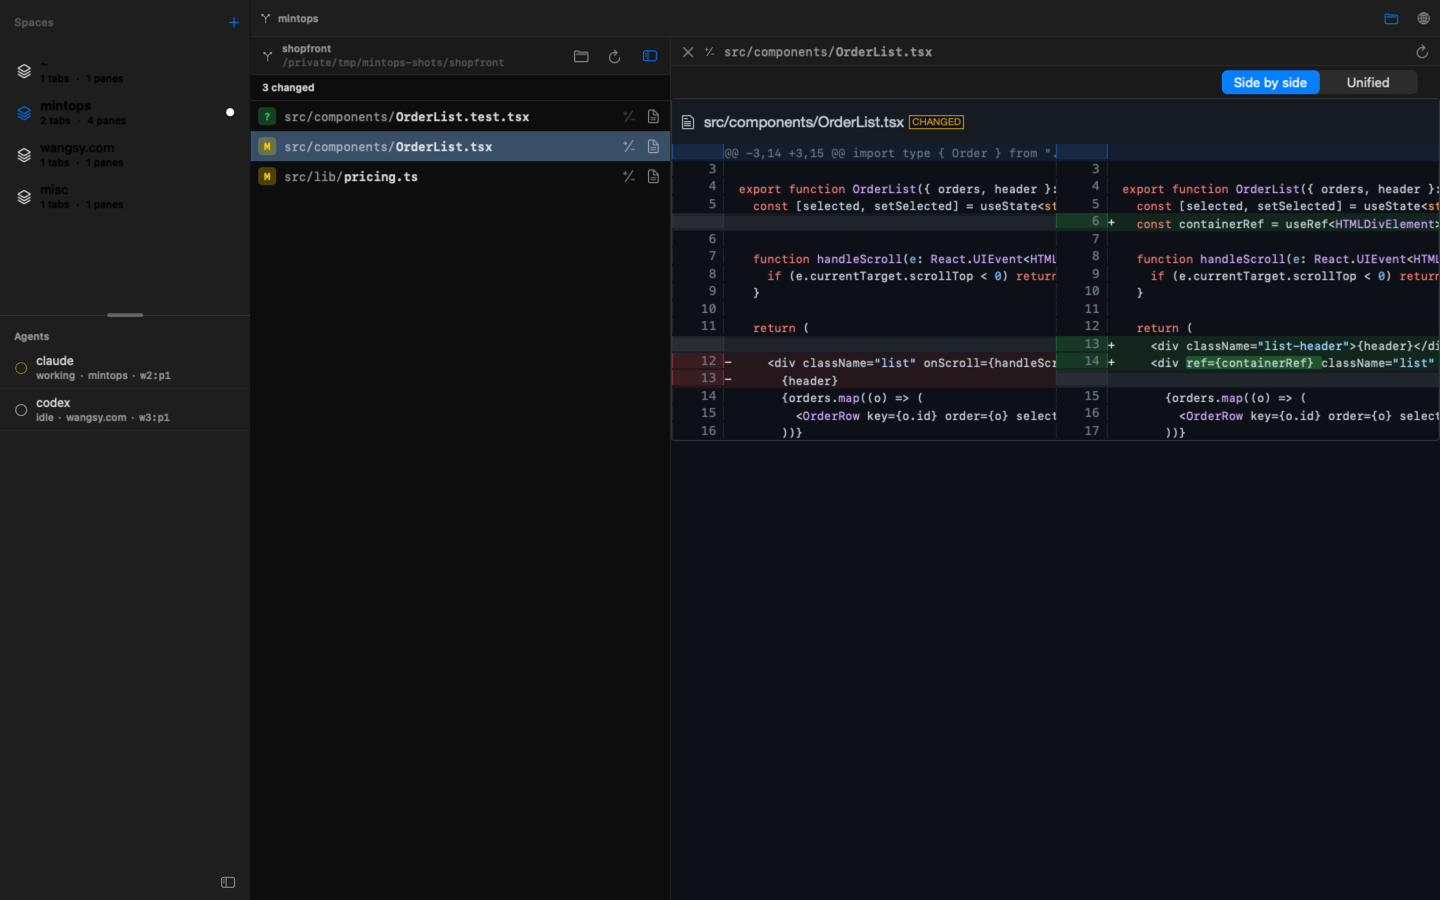Viewport: 1440px width, 900px height.
Task: Select the claude agent entry
Action: point(125,368)
